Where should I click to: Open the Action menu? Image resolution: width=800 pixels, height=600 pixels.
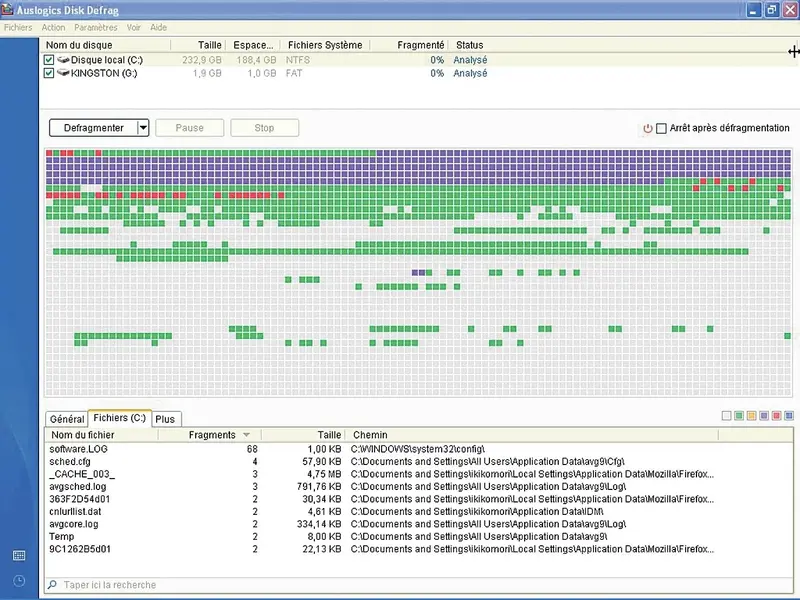[53, 28]
